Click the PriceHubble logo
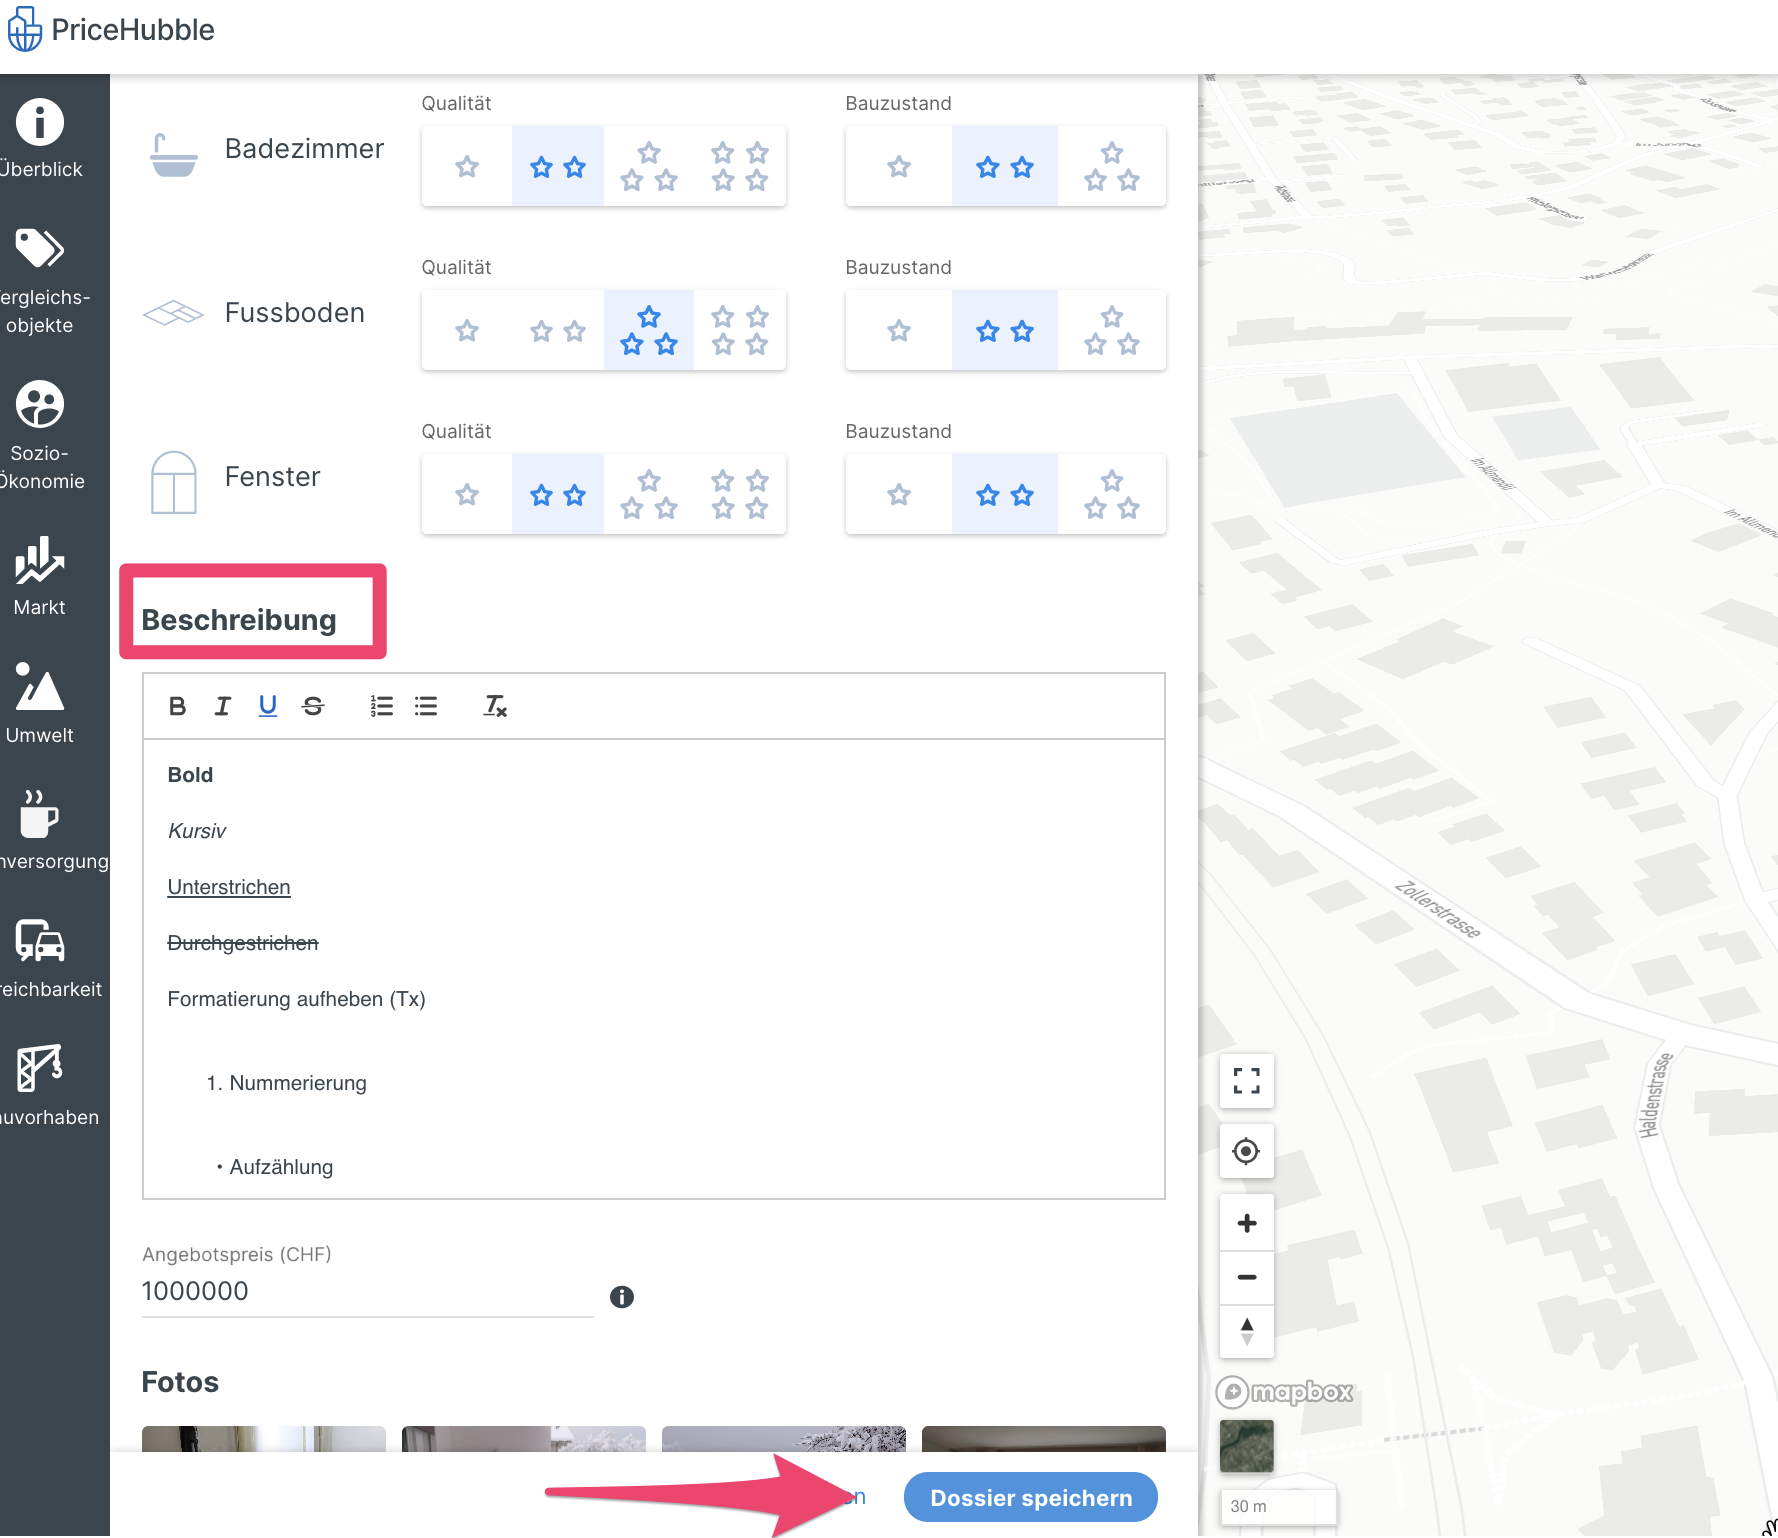This screenshot has width=1778, height=1538. click(x=111, y=30)
